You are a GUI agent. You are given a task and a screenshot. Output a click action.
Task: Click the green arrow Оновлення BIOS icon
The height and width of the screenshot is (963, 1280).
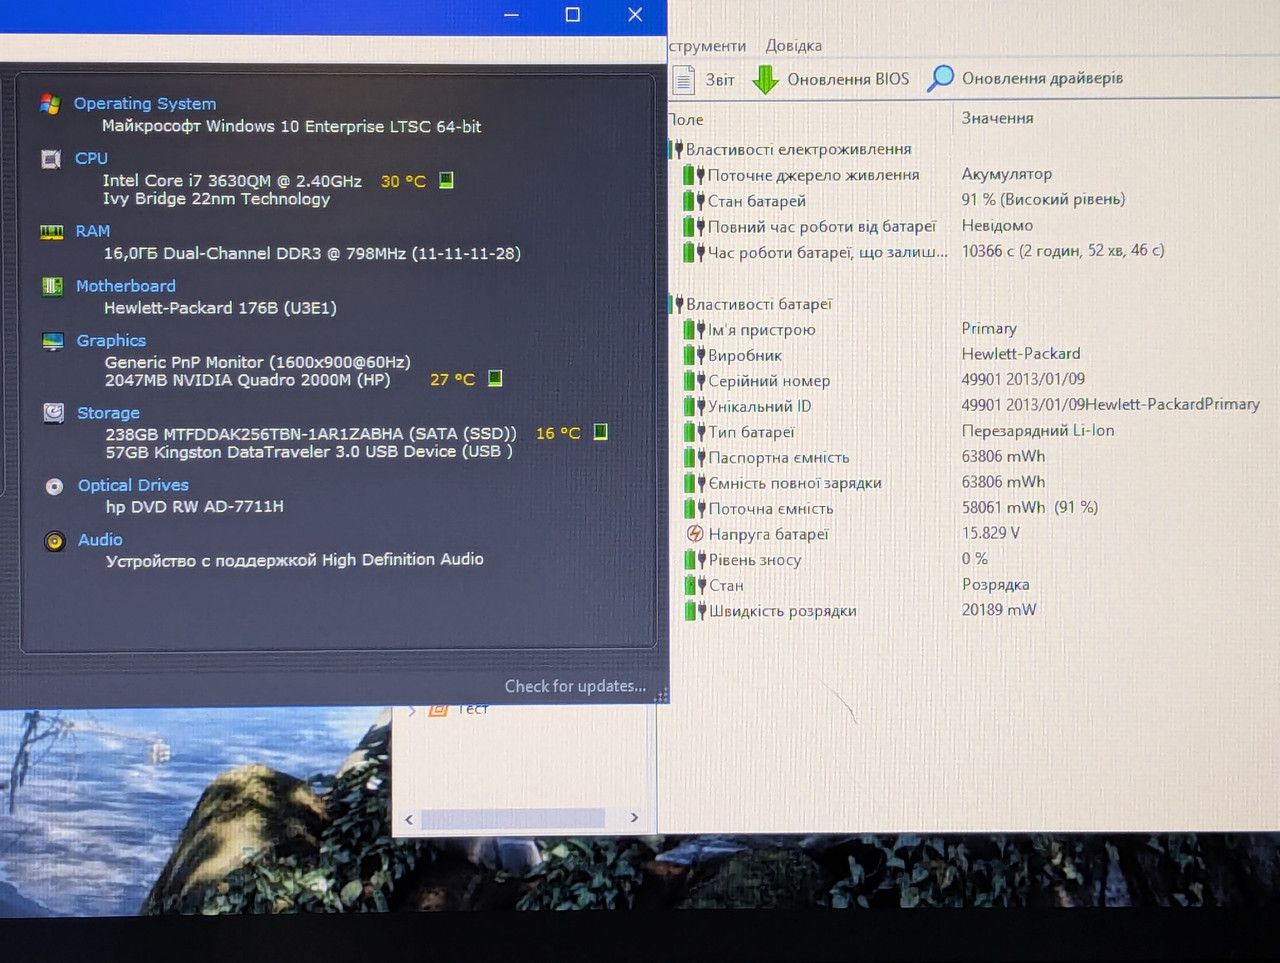[765, 79]
